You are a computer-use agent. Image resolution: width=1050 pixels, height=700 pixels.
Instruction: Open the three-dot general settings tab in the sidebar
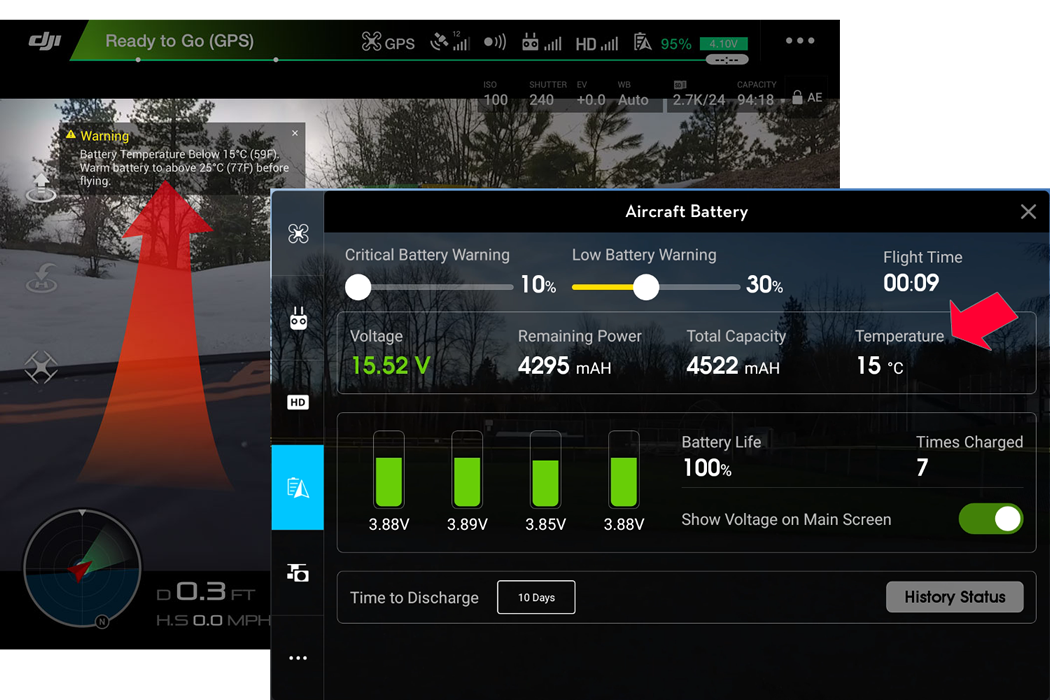pos(298,658)
